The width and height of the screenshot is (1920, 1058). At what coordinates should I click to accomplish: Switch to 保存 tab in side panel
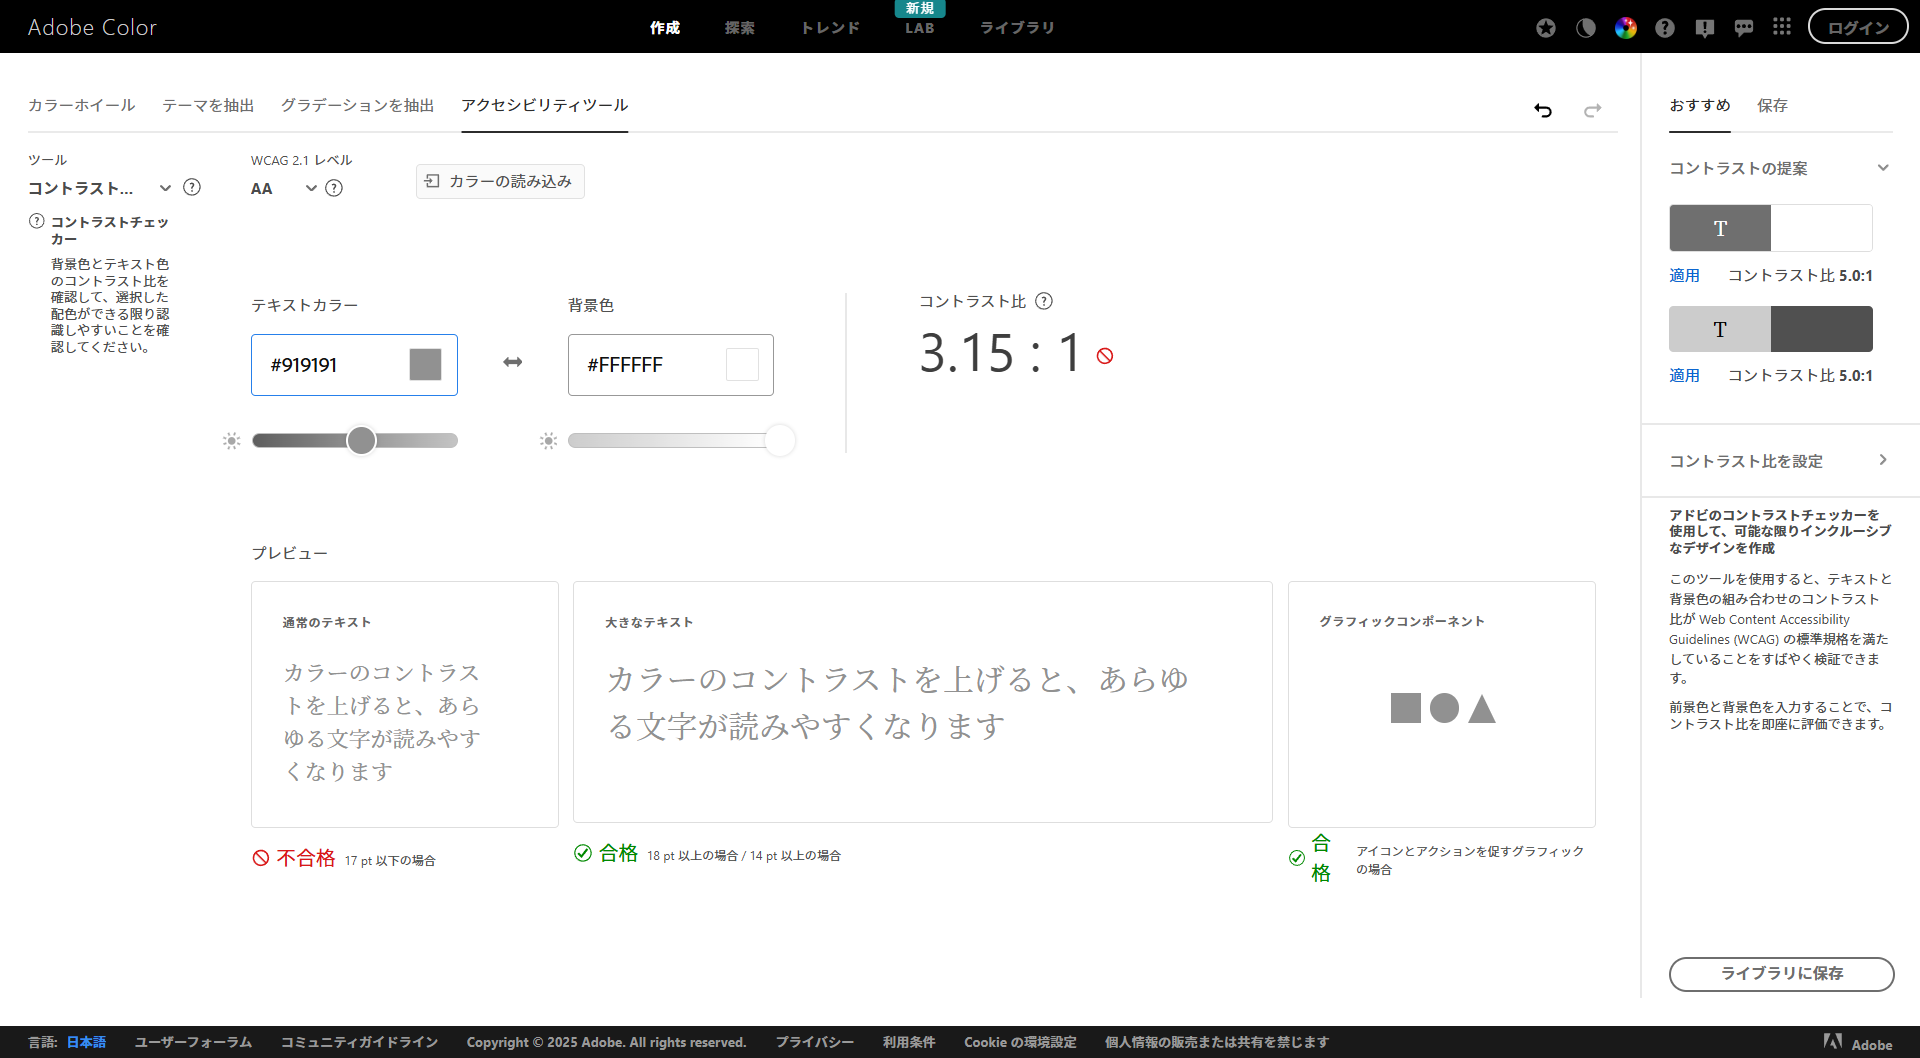pyautogui.click(x=1772, y=105)
